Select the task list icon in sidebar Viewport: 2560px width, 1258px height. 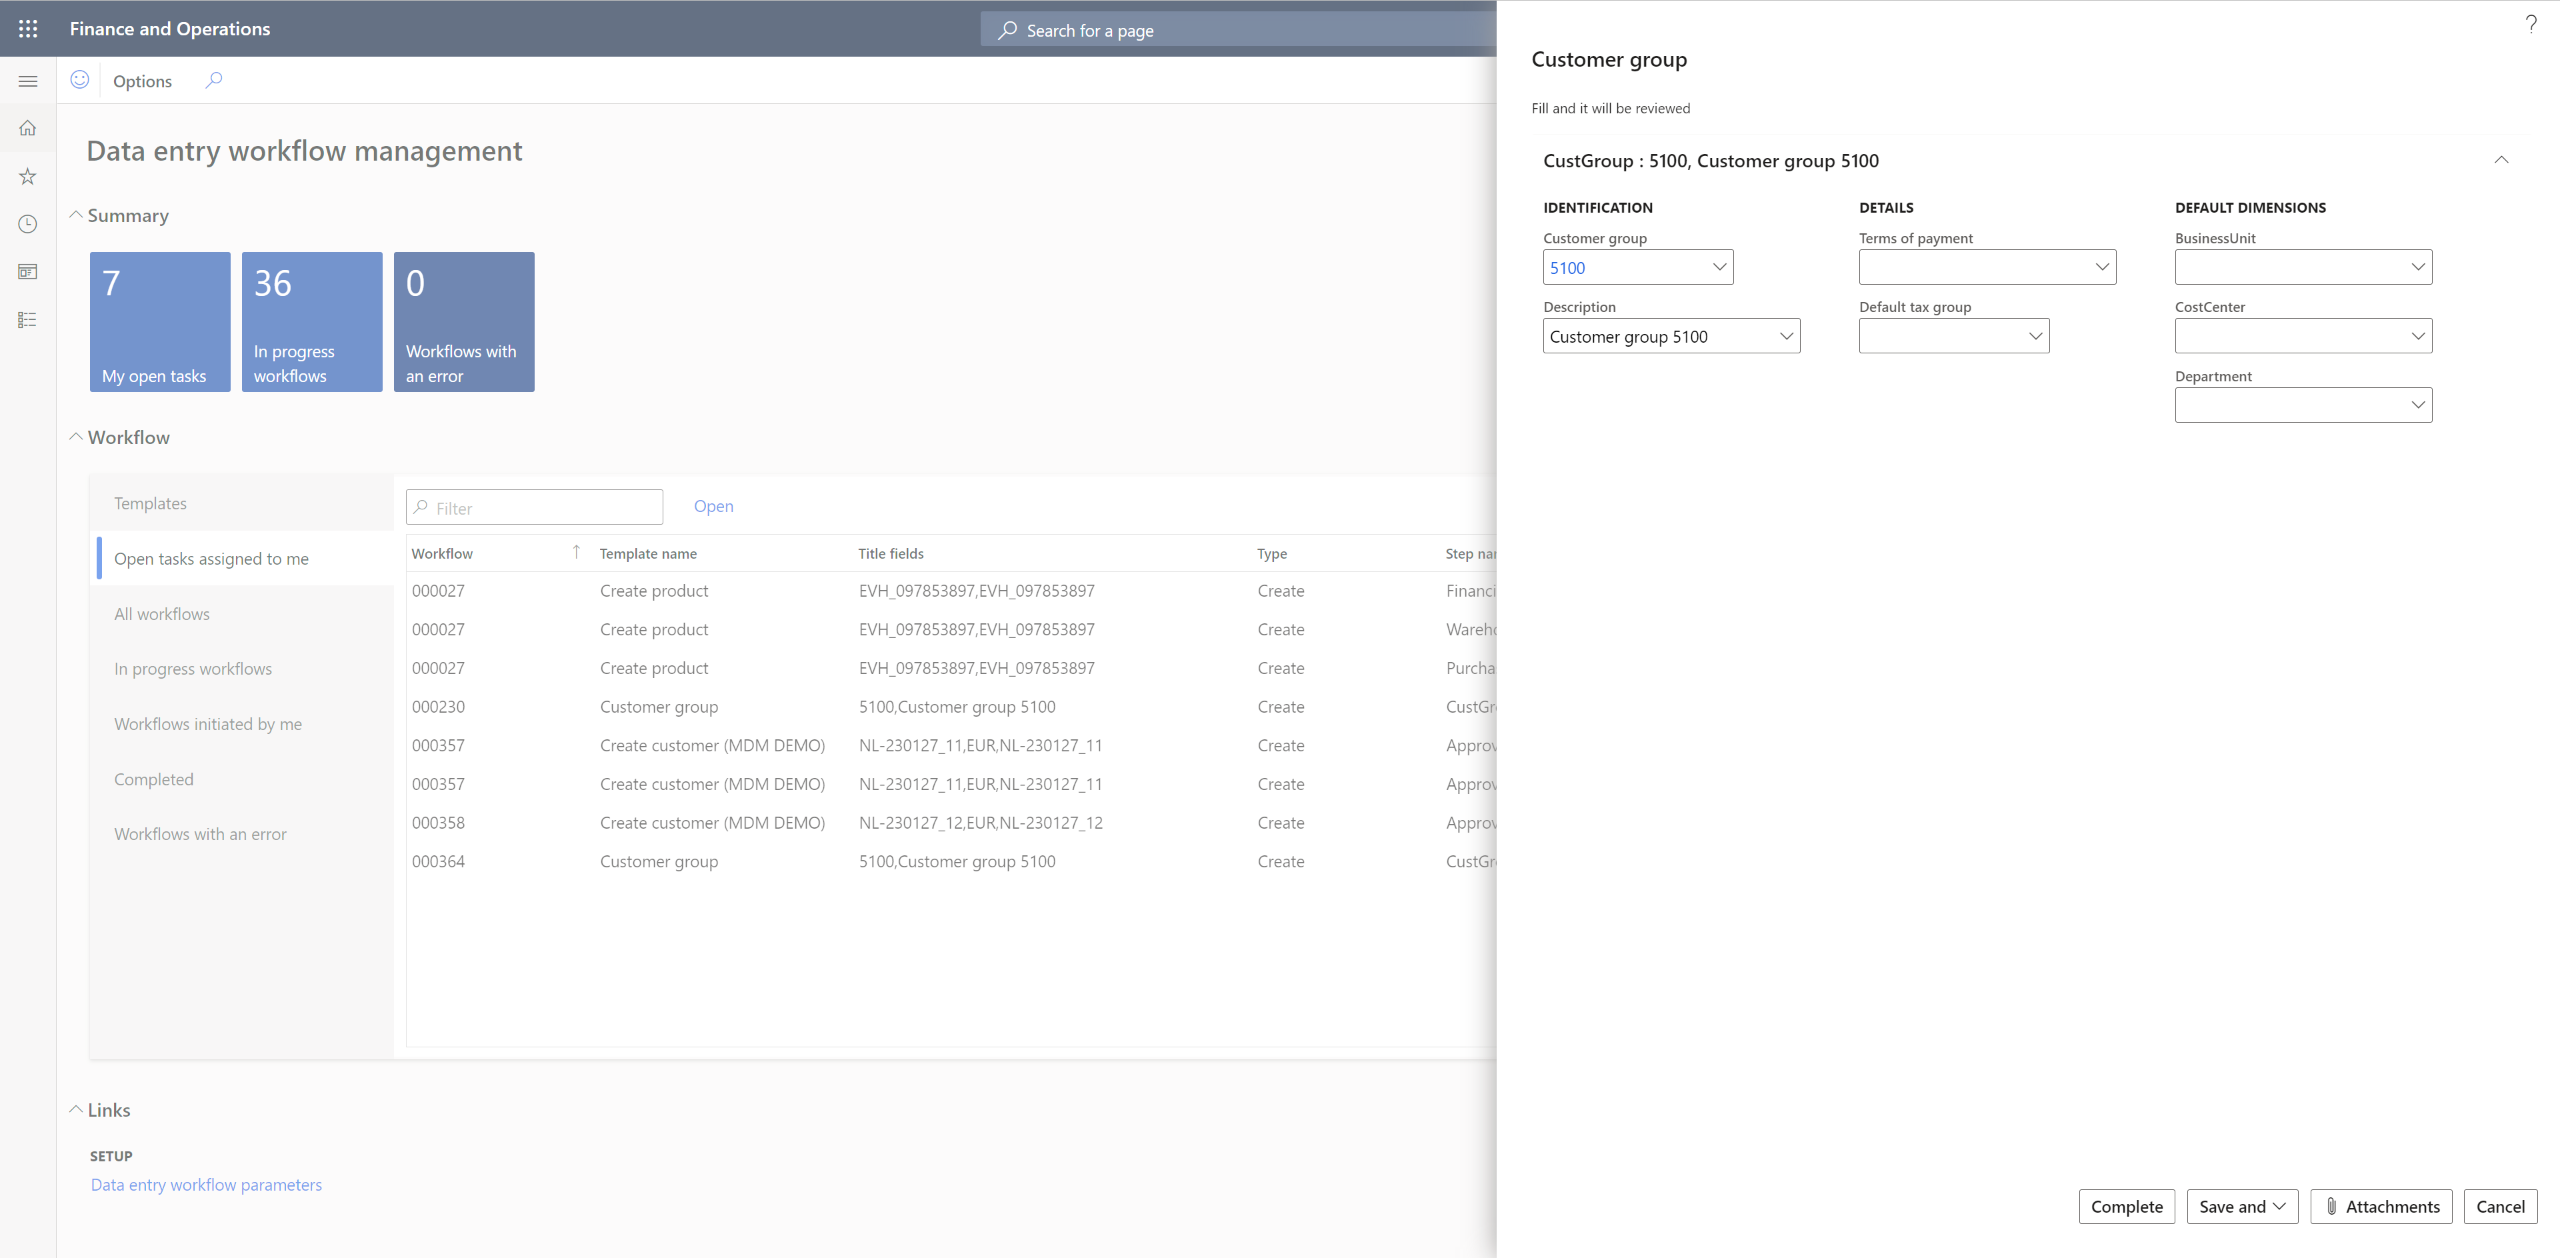point(26,319)
